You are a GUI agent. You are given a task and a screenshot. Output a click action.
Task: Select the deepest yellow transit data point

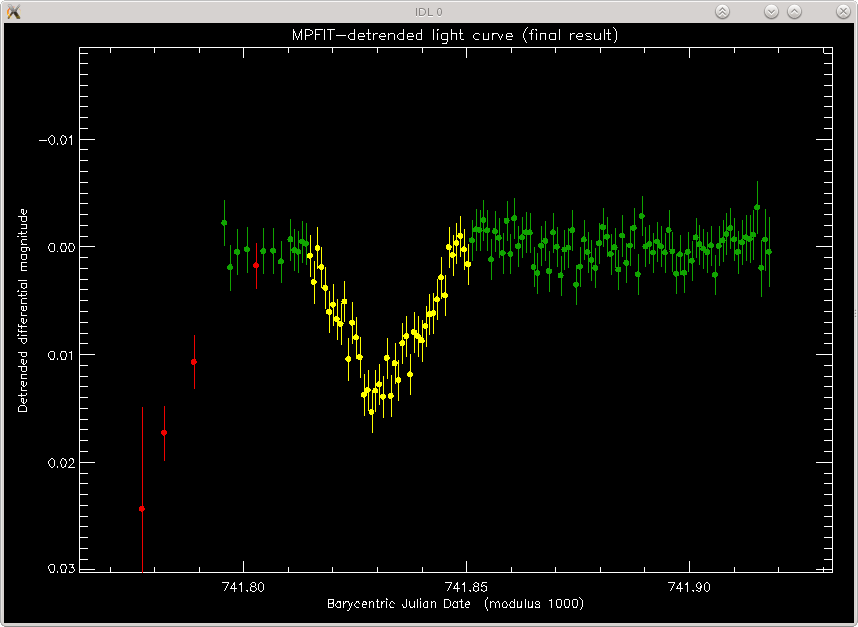[x=372, y=412]
